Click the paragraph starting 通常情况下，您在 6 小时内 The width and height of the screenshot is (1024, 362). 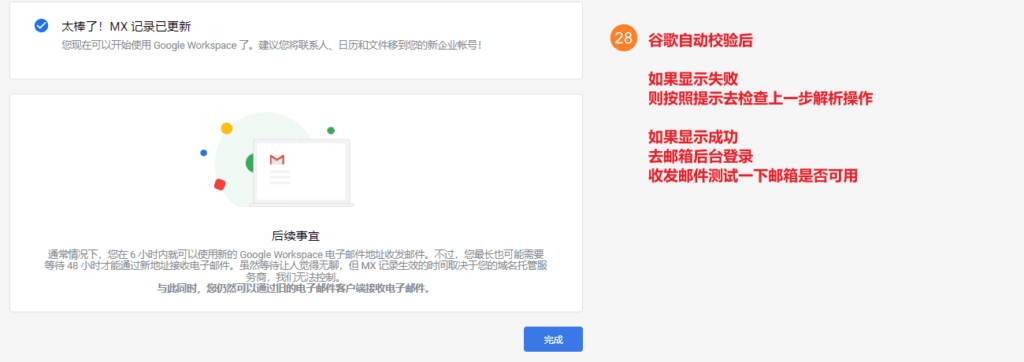[295, 265]
